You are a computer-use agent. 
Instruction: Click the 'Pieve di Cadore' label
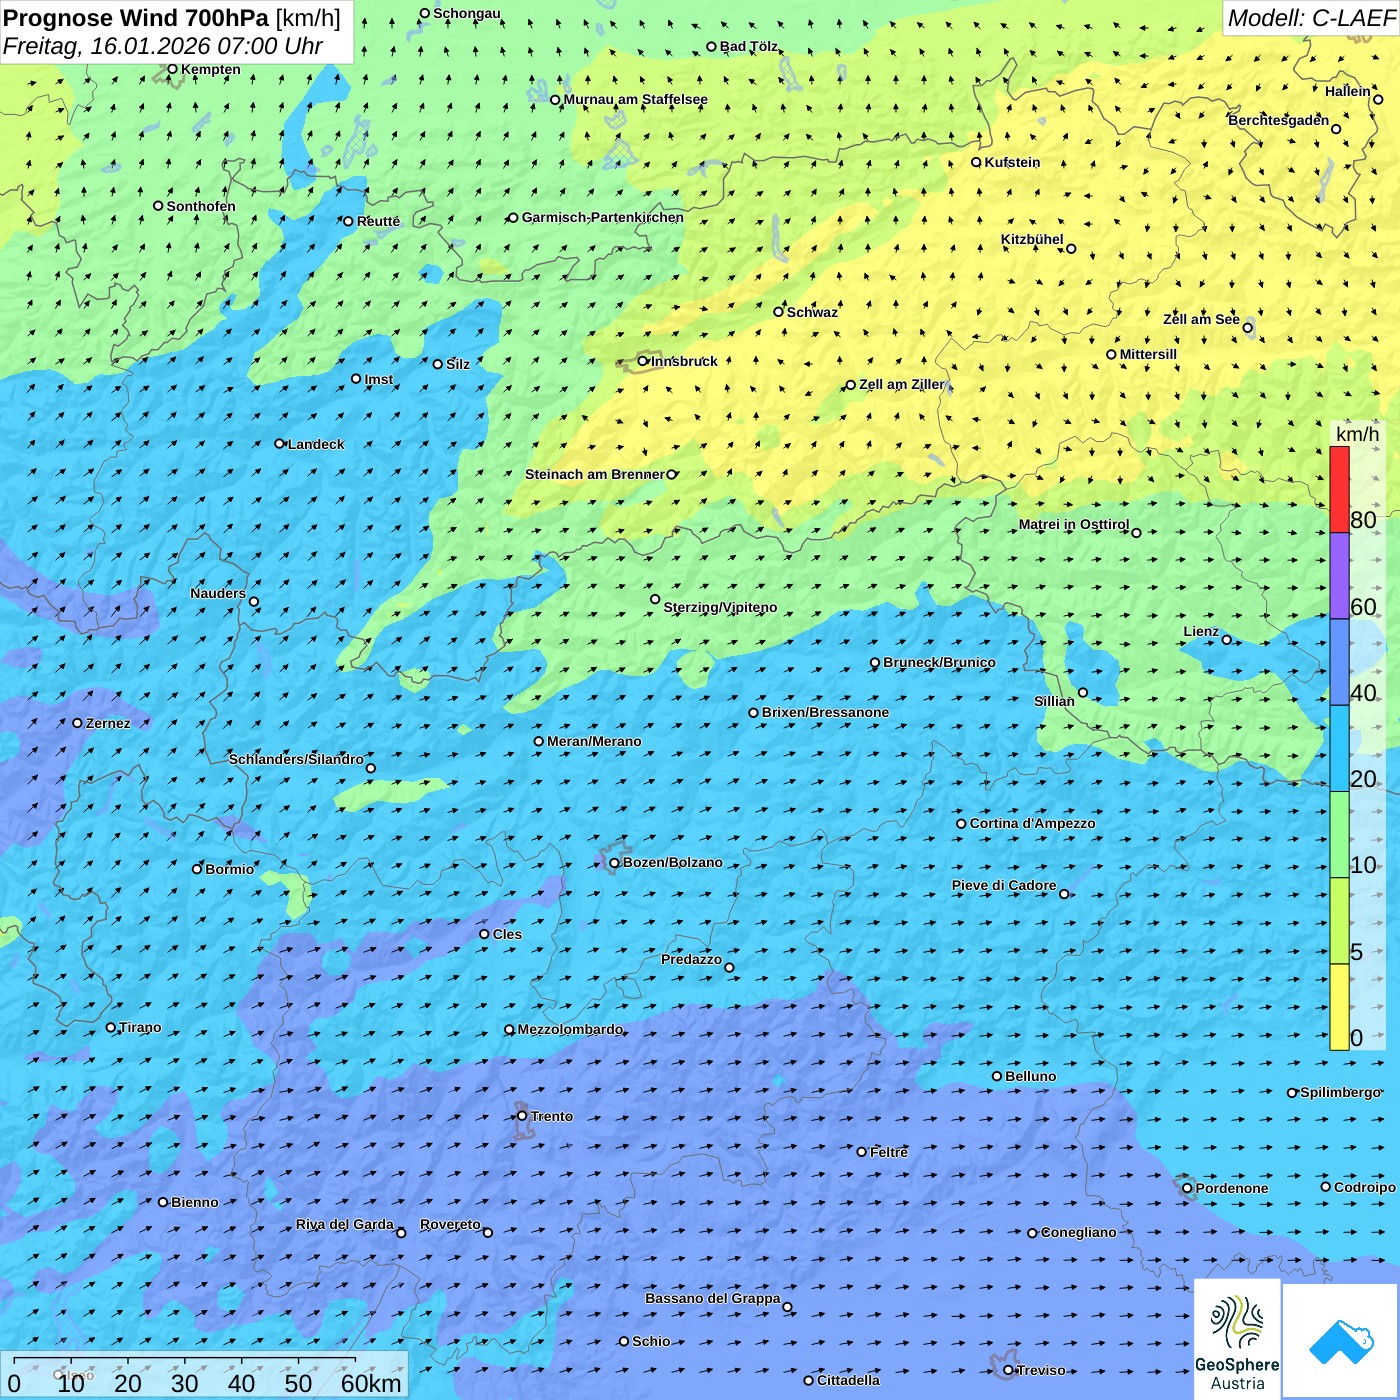coord(1004,885)
